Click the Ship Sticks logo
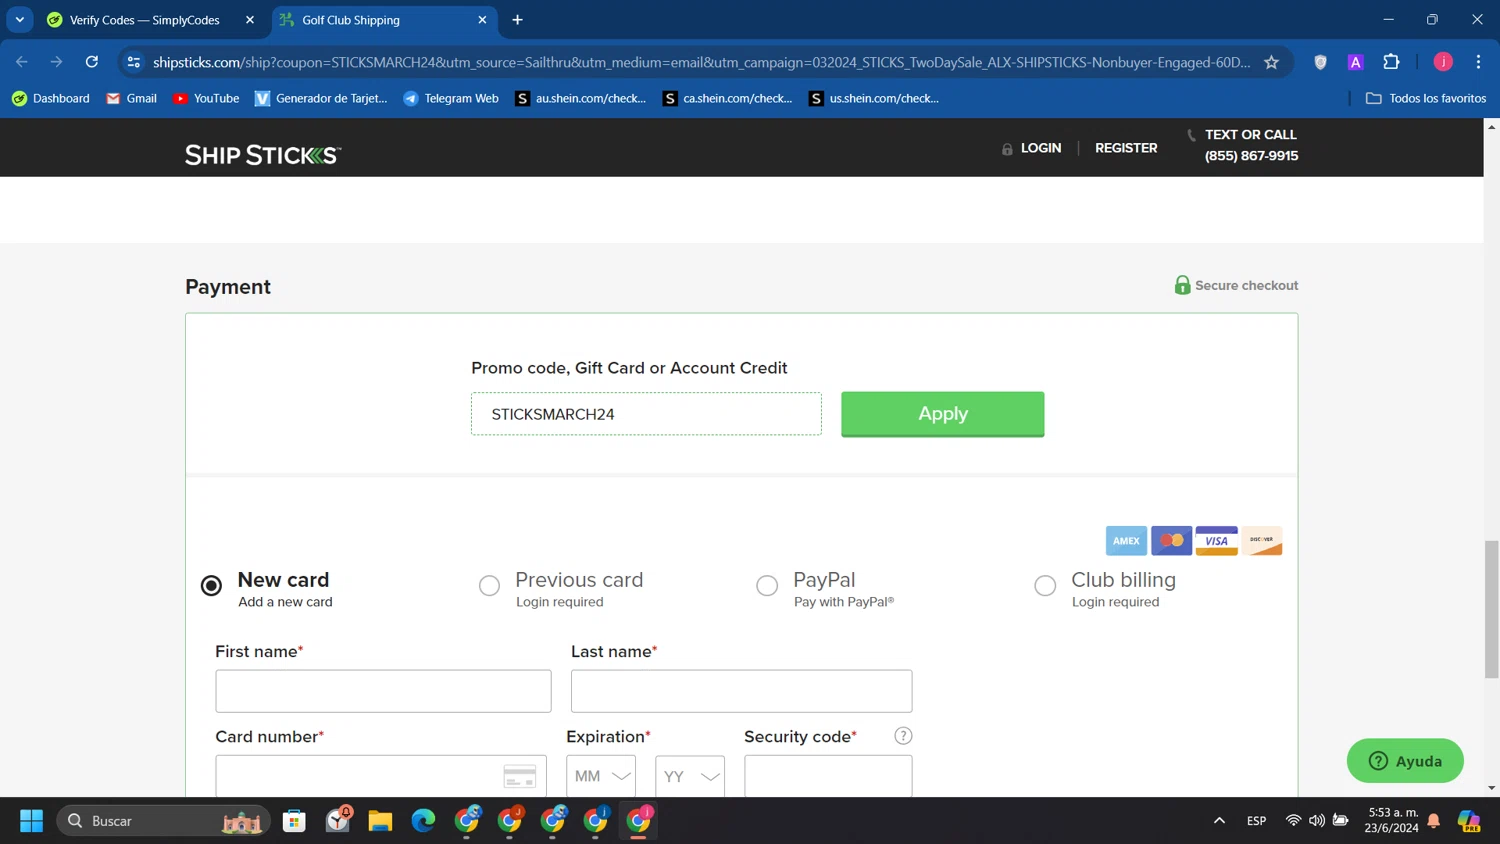Viewport: 1500px width, 844px height. click(x=263, y=155)
